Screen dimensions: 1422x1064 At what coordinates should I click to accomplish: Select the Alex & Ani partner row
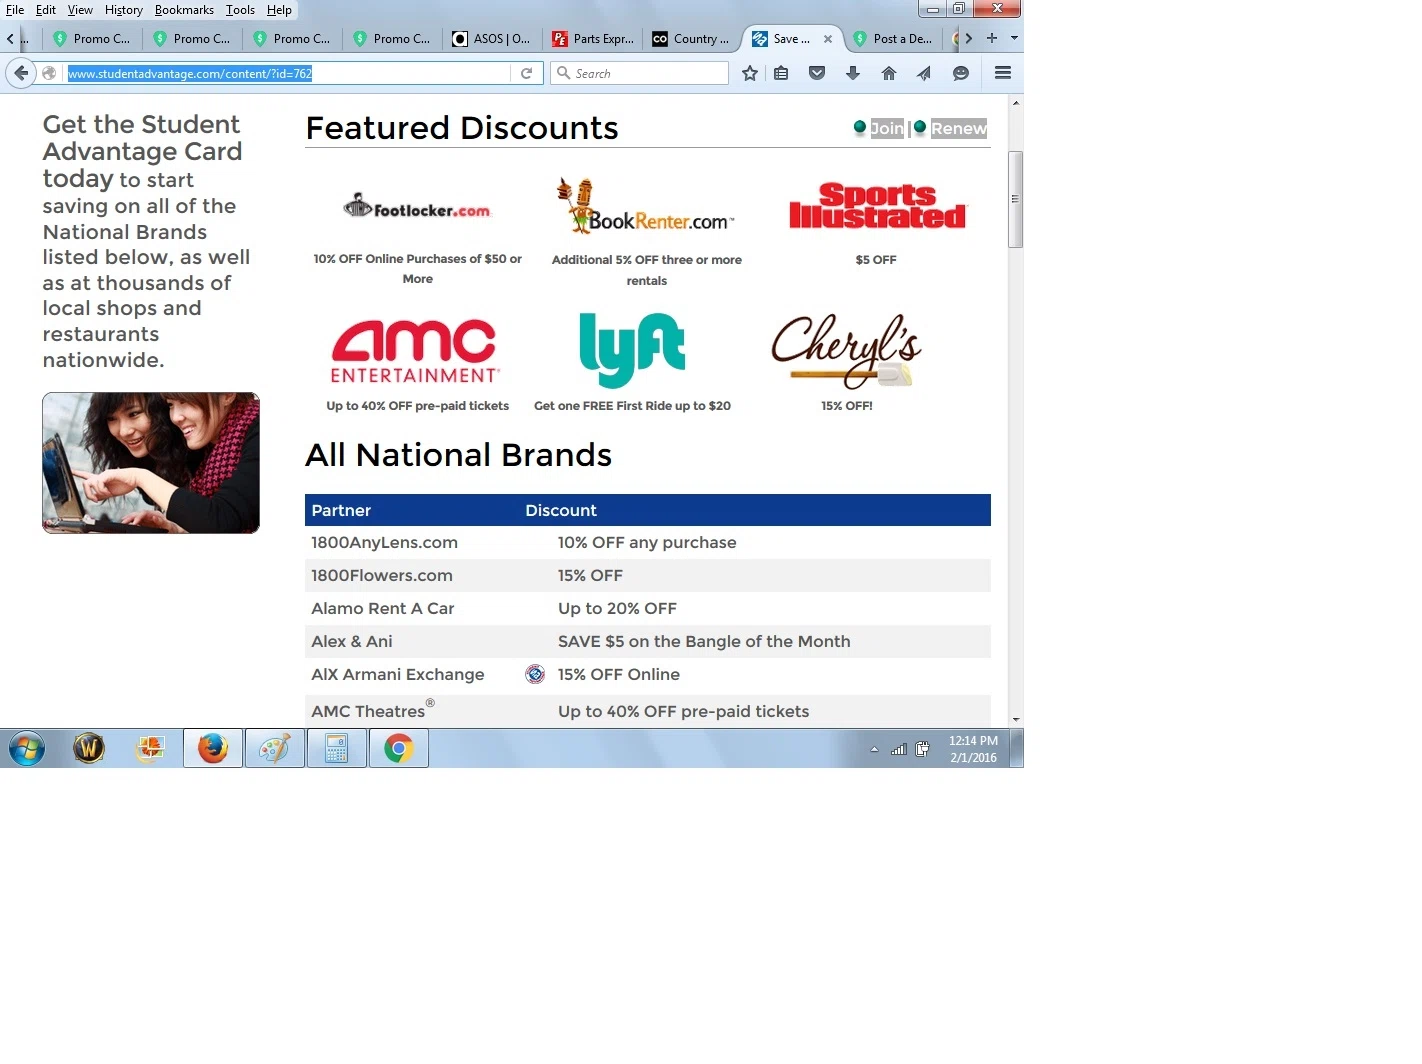[x=648, y=642]
